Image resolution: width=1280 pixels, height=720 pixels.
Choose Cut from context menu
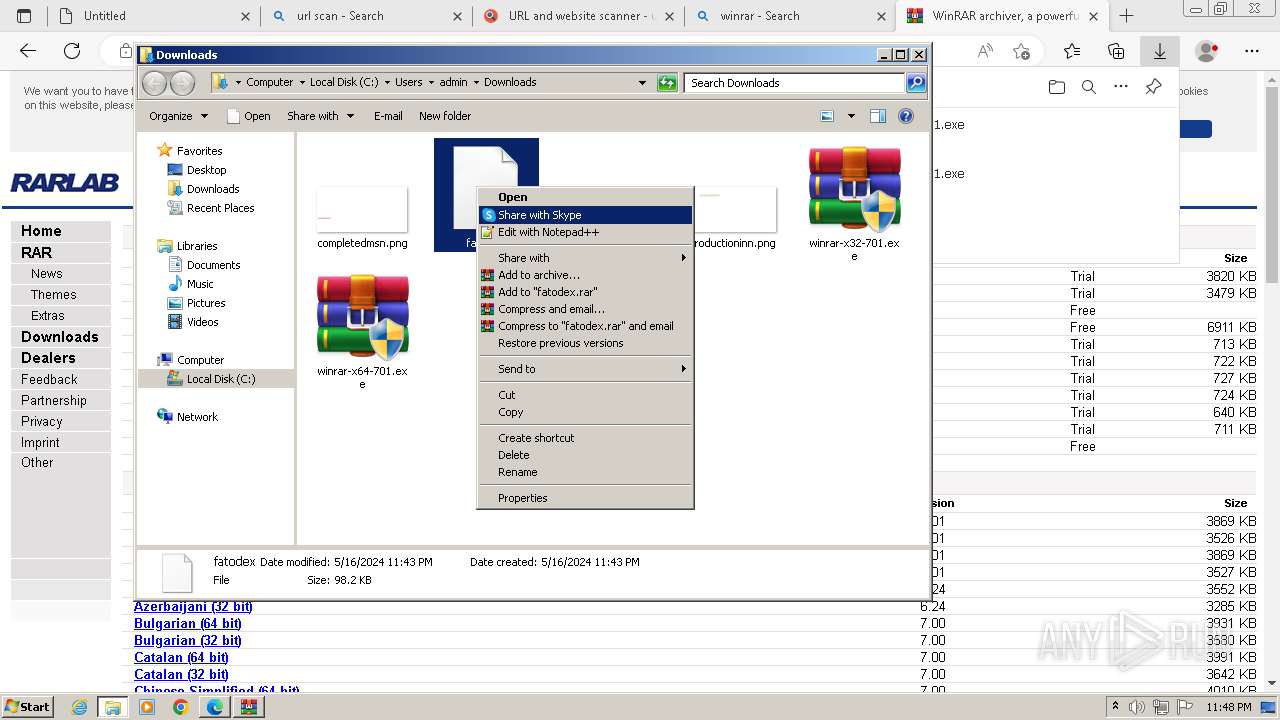coord(585,395)
